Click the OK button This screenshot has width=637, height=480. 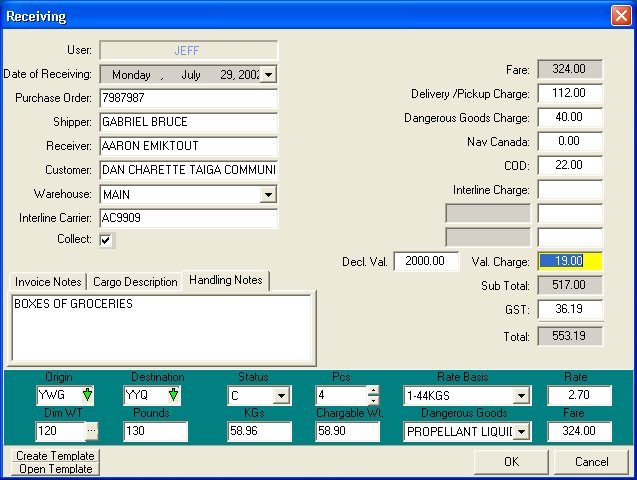coord(511,462)
